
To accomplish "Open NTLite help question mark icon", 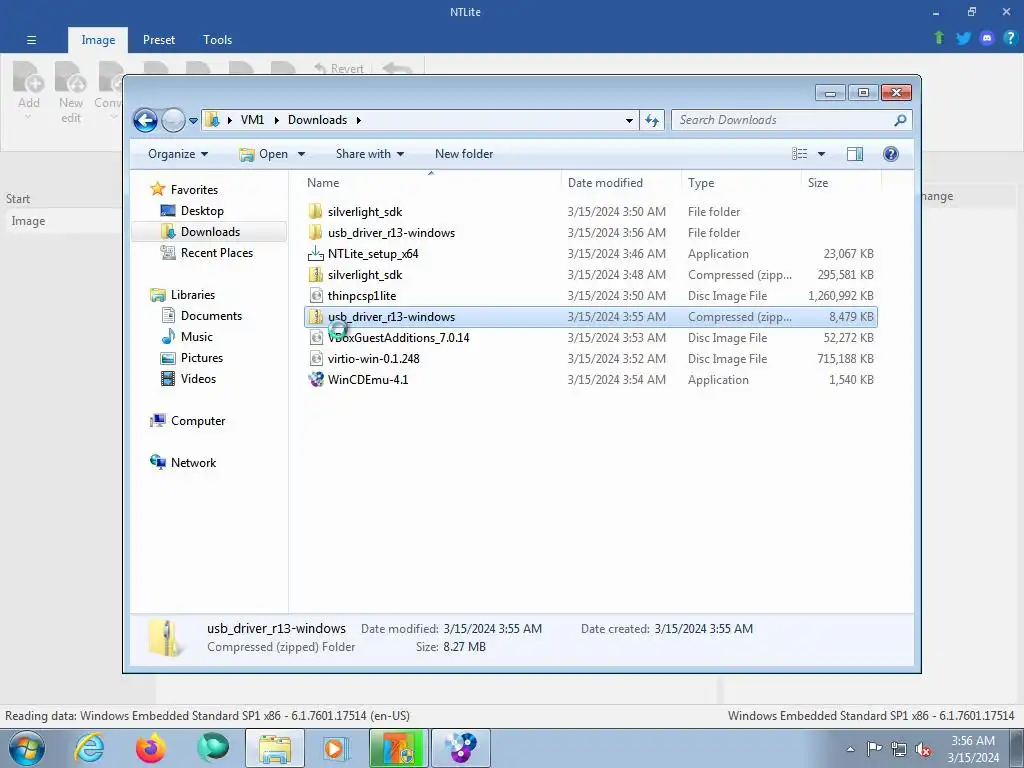I will (1010, 38).
